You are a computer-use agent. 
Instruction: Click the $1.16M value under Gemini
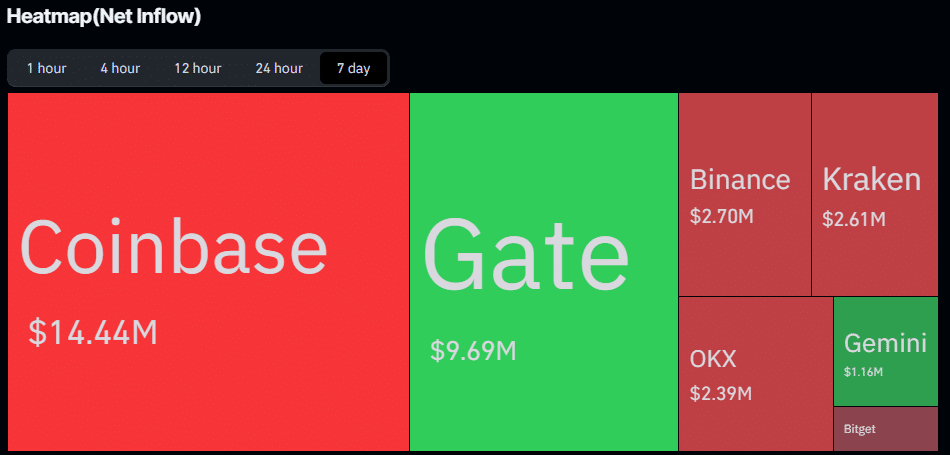[x=863, y=372]
